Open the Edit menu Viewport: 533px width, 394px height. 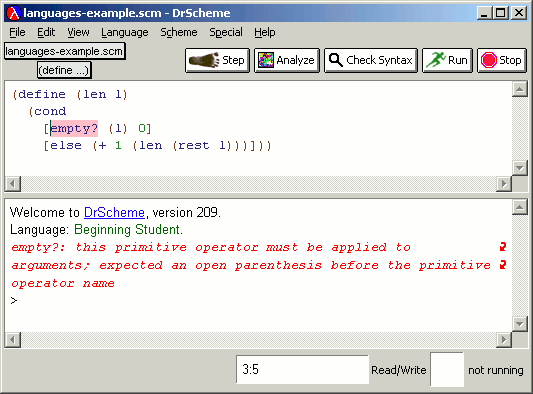click(x=46, y=32)
